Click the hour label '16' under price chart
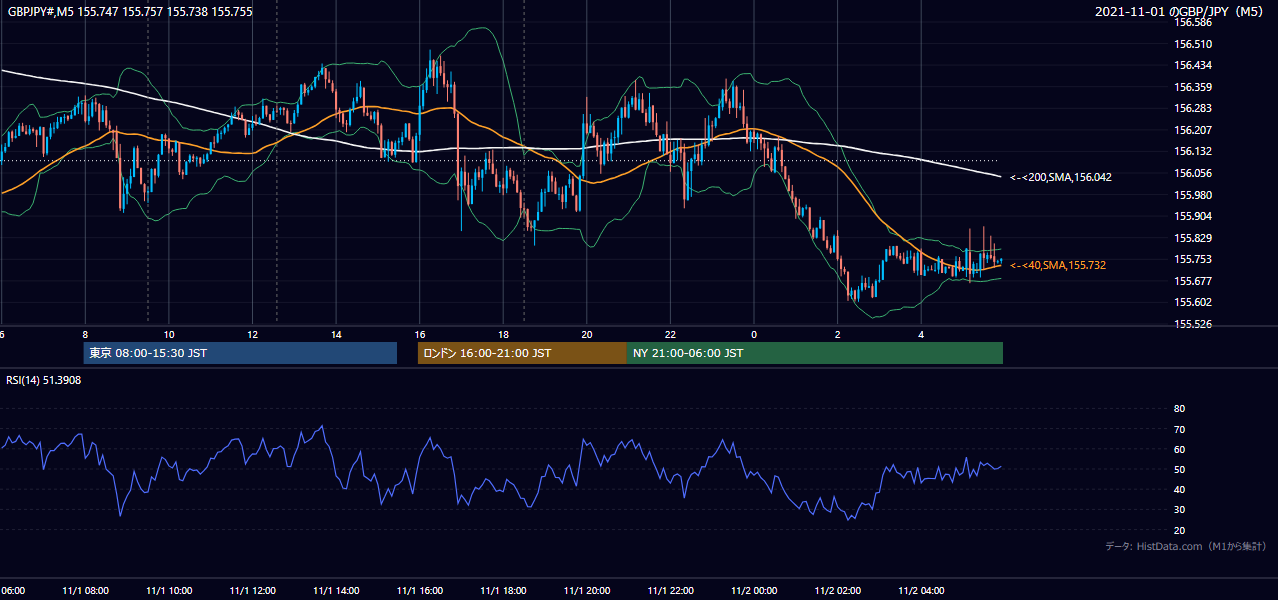 (x=420, y=334)
